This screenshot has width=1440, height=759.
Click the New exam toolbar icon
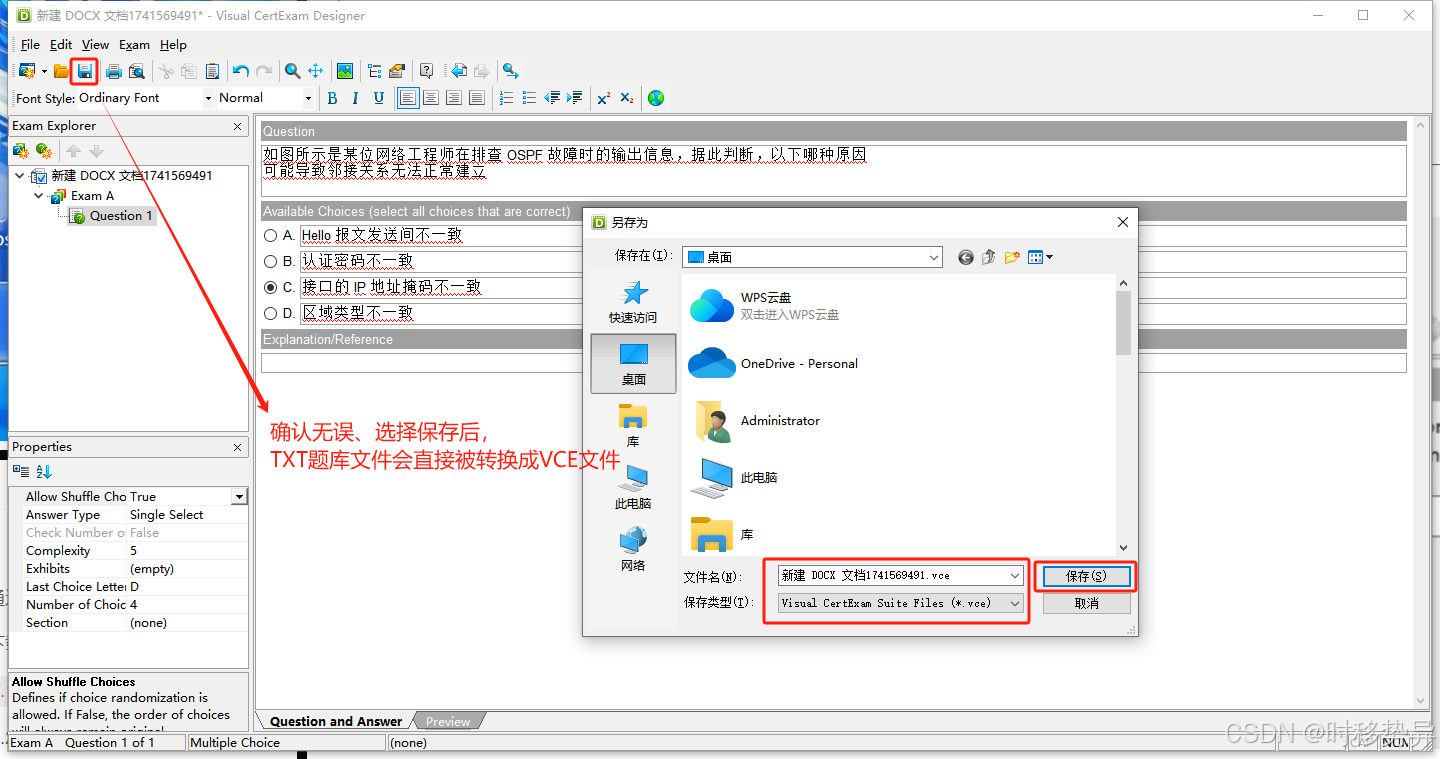27,71
